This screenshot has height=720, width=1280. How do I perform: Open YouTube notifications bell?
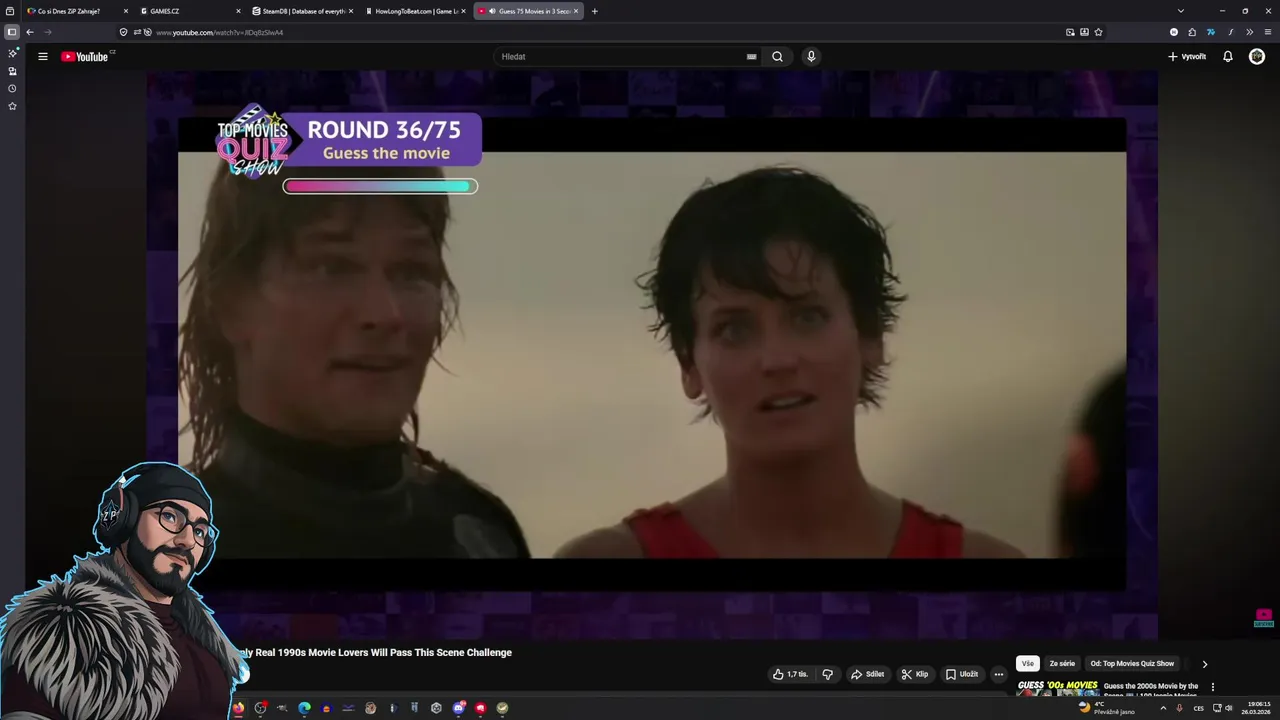click(1228, 56)
